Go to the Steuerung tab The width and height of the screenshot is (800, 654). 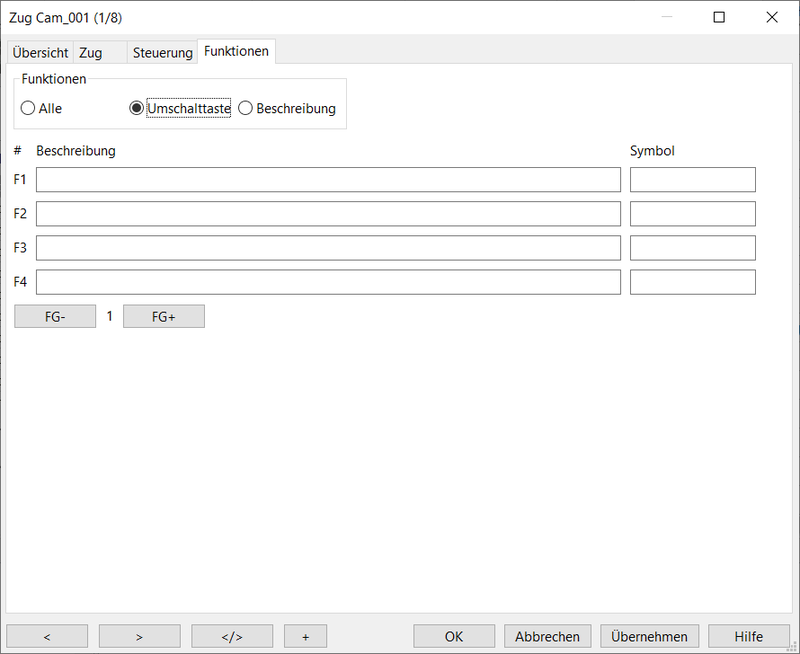[162, 52]
